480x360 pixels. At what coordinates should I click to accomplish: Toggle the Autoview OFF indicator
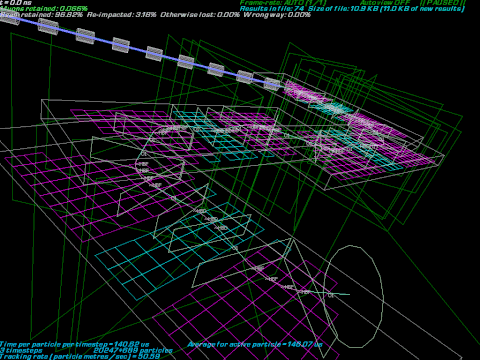click(x=385, y=2)
